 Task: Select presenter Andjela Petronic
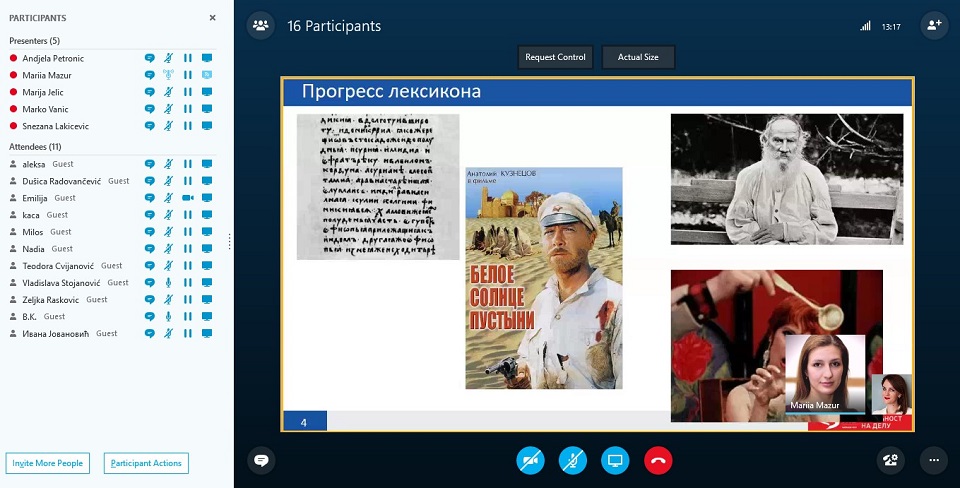tap(53, 58)
